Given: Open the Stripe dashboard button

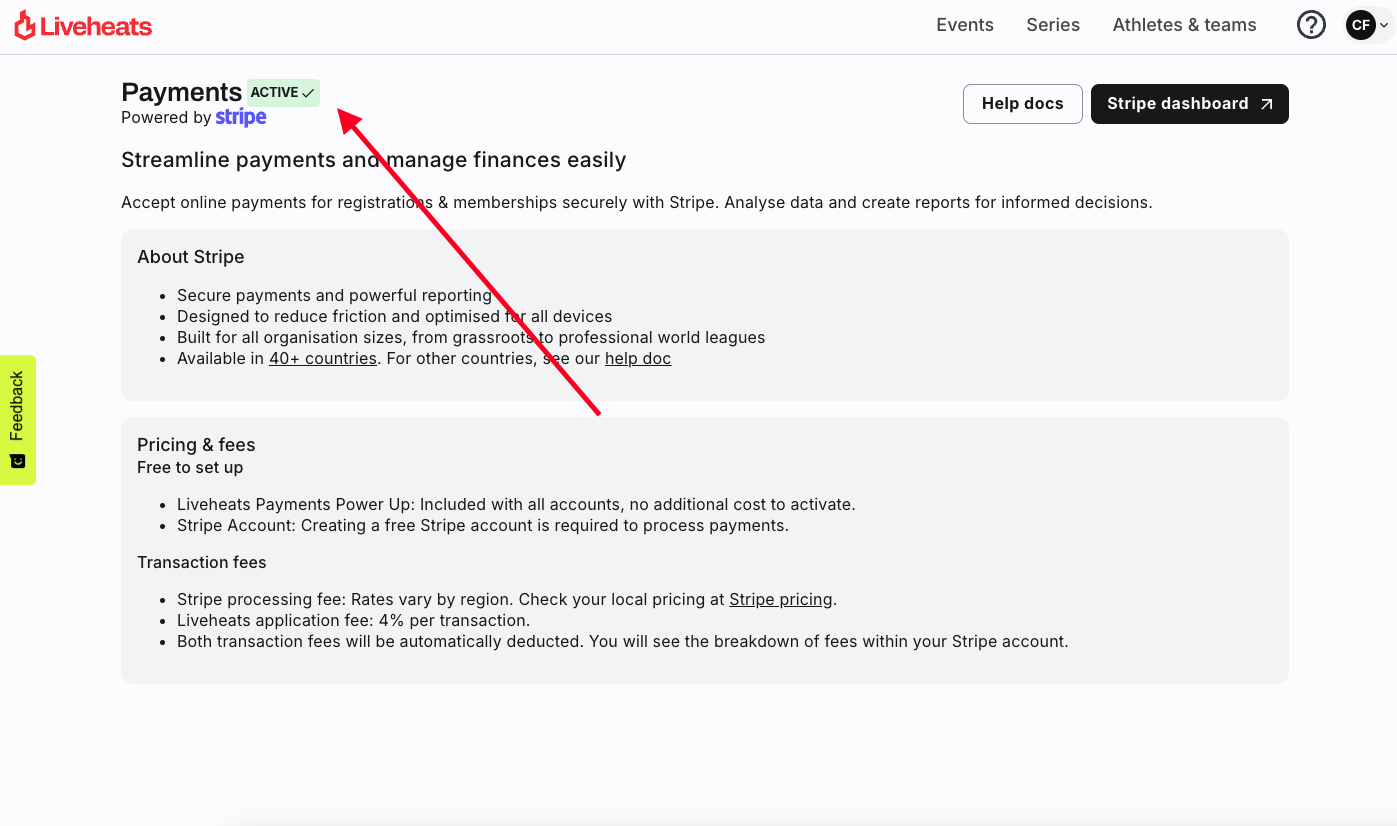Looking at the screenshot, I should [x=1190, y=104].
